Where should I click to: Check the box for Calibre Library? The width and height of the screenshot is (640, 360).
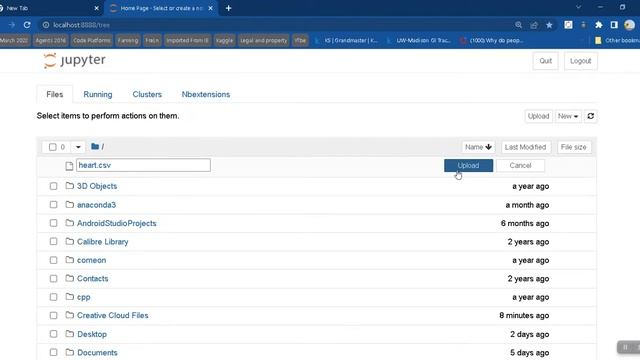pyautogui.click(x=53, y=242)
